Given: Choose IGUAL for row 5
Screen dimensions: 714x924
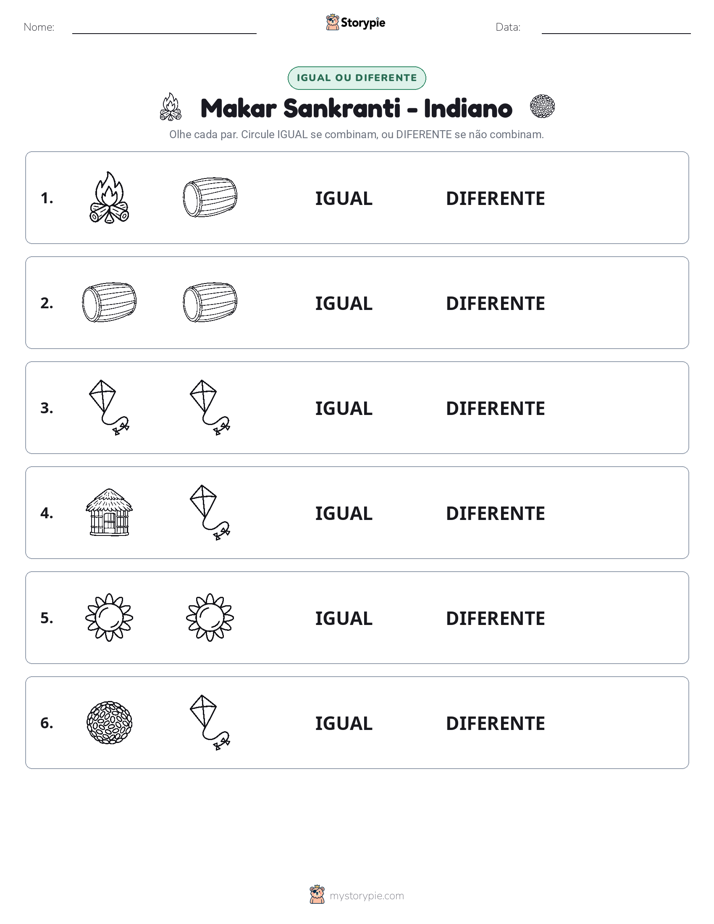Looking at the screenshot, I should pyautogui.click(x=343, y=618).
